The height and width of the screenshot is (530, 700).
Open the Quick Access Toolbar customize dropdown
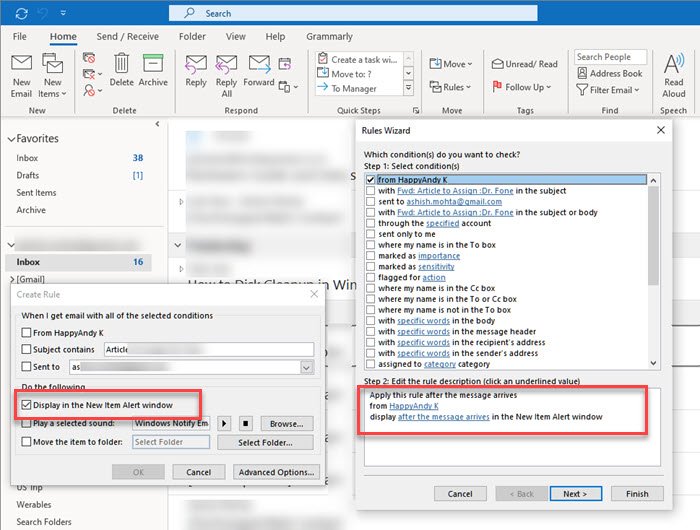pos(63,13)
